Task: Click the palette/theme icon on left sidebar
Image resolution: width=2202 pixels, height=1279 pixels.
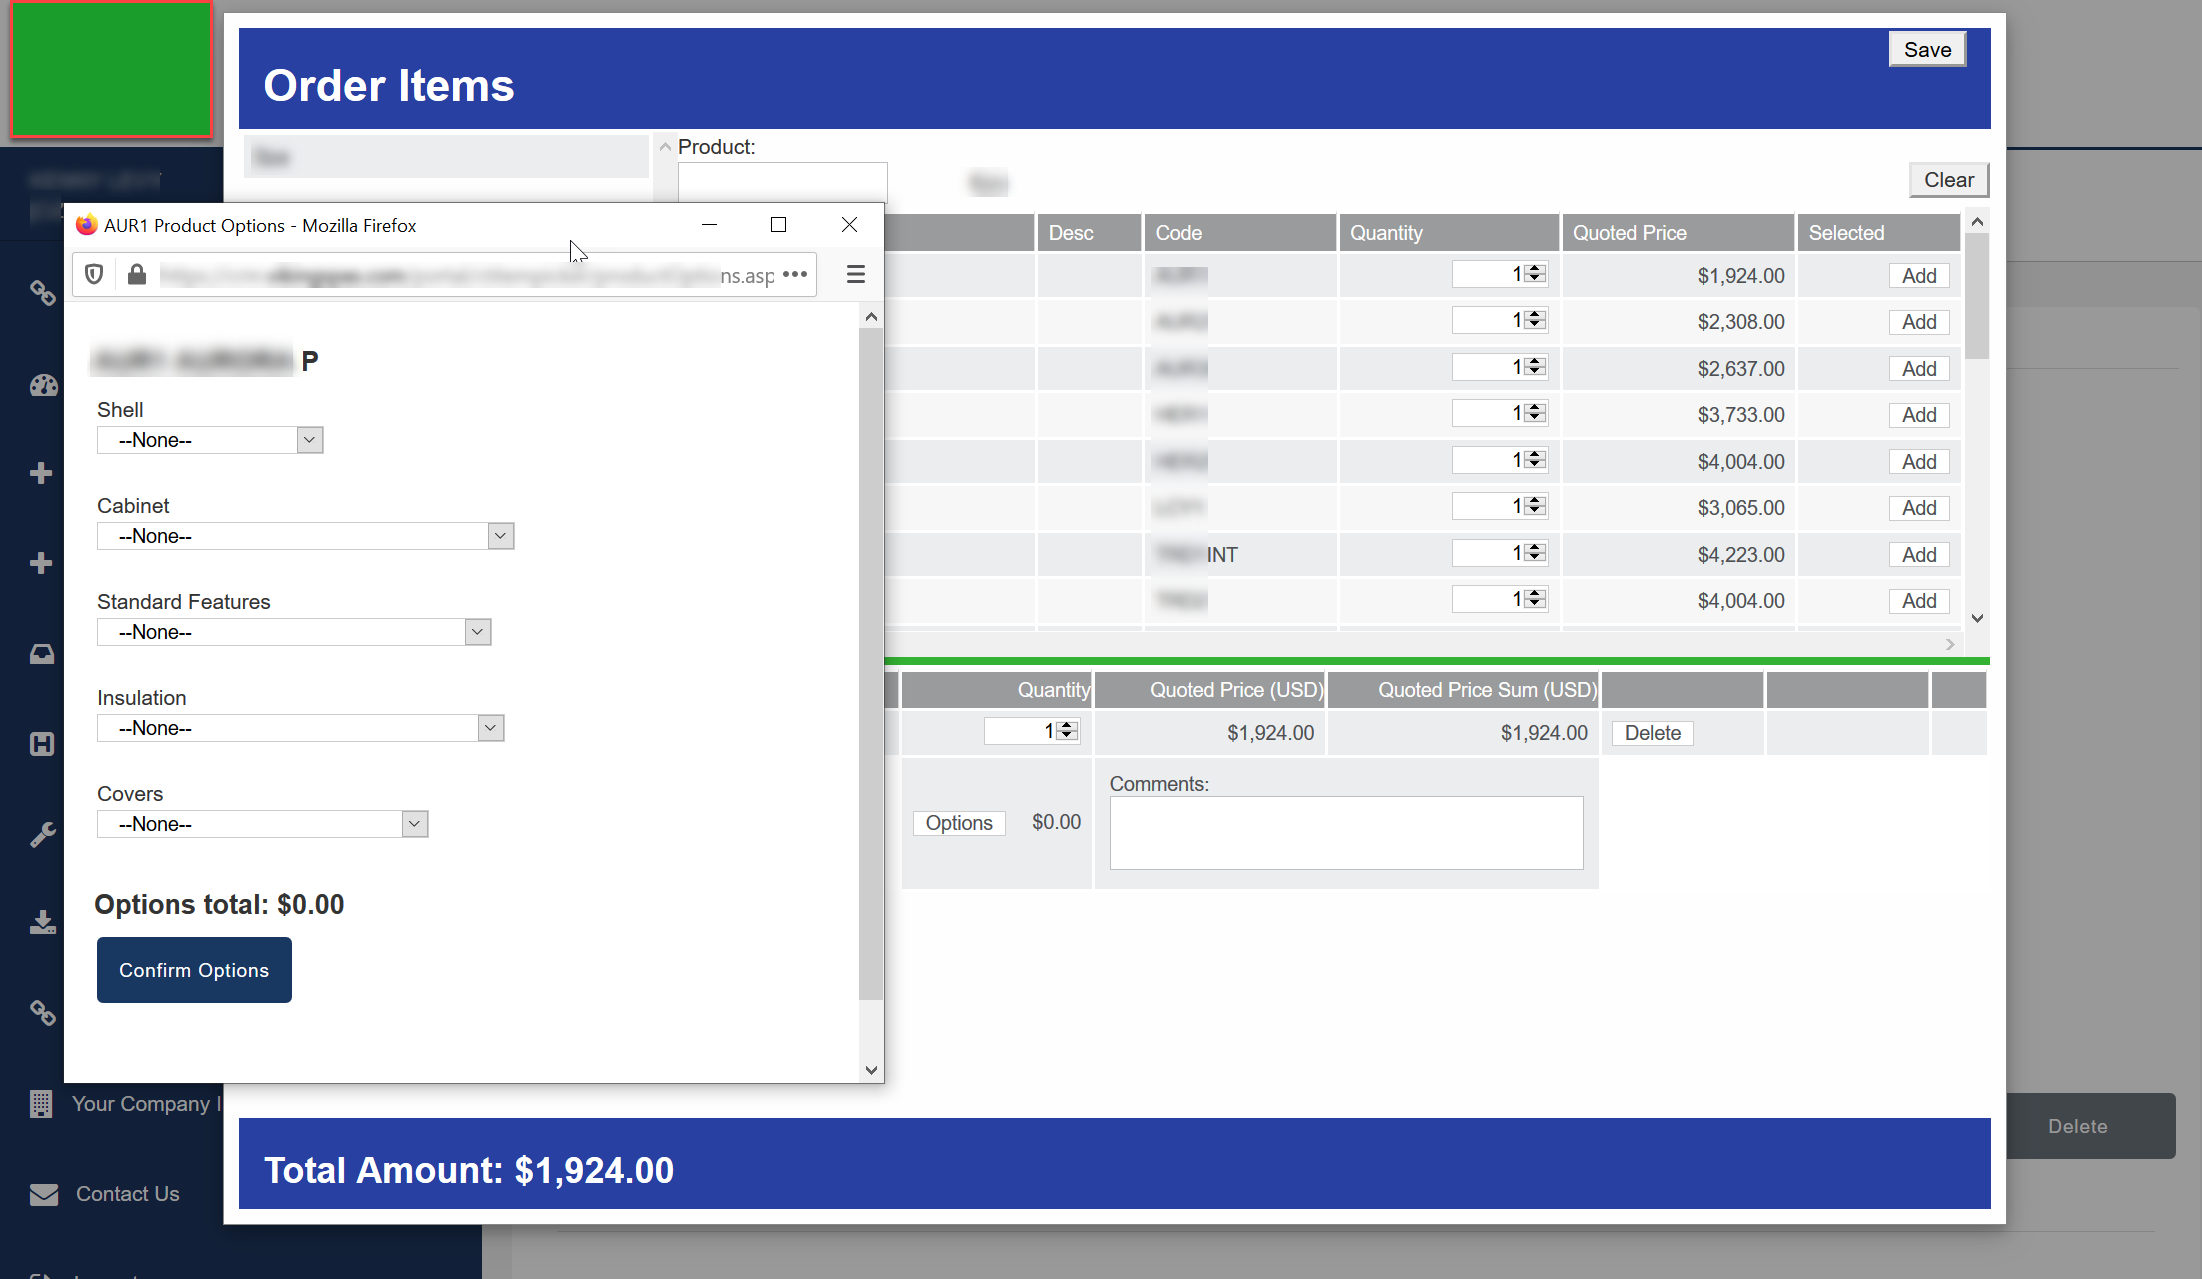Action: click(41, 382)
